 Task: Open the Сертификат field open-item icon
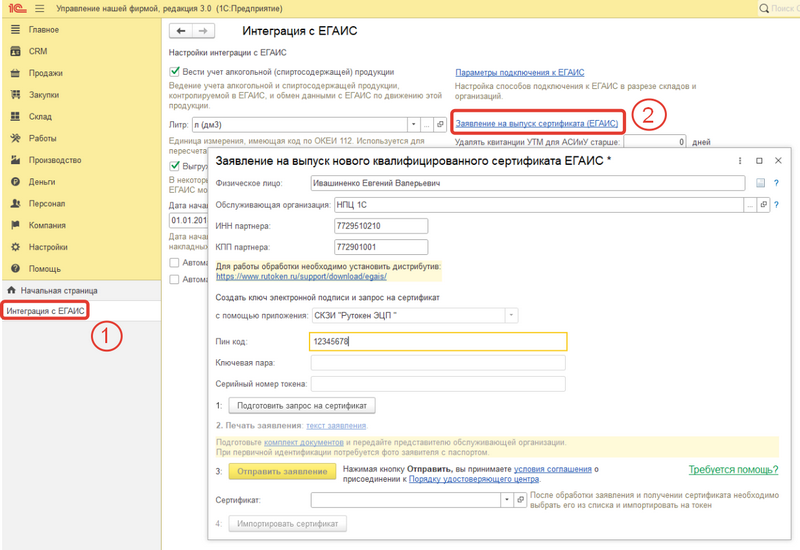(x=520, y=500)
